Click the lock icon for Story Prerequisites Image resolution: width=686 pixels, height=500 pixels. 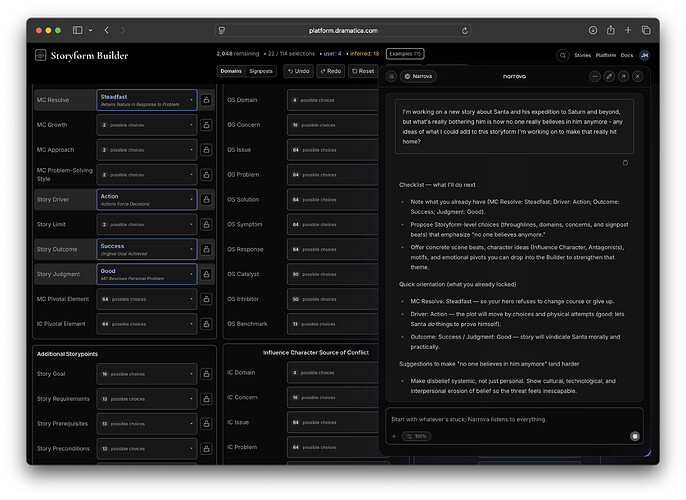click(x=206, y=424)
